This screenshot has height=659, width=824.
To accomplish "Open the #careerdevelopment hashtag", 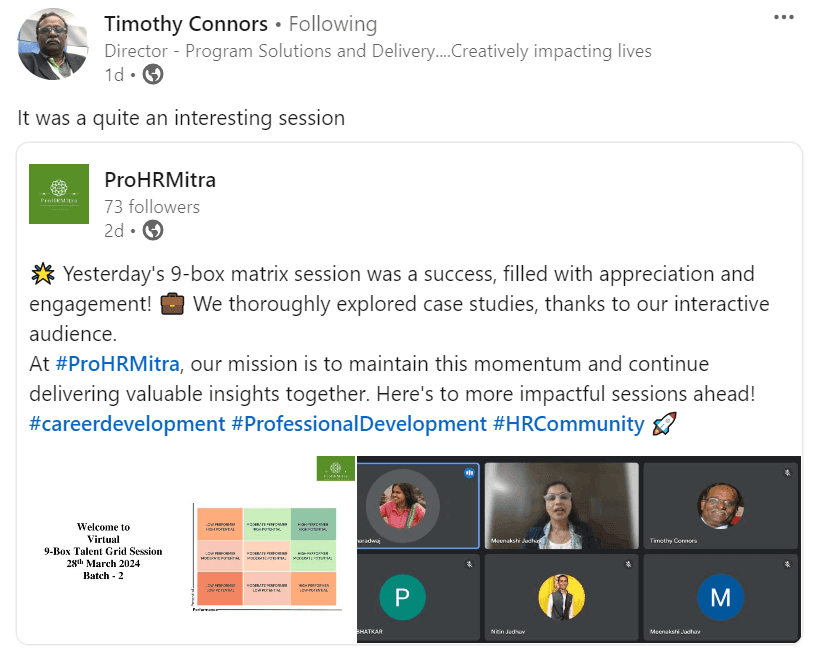I will [x=127, y=423].
